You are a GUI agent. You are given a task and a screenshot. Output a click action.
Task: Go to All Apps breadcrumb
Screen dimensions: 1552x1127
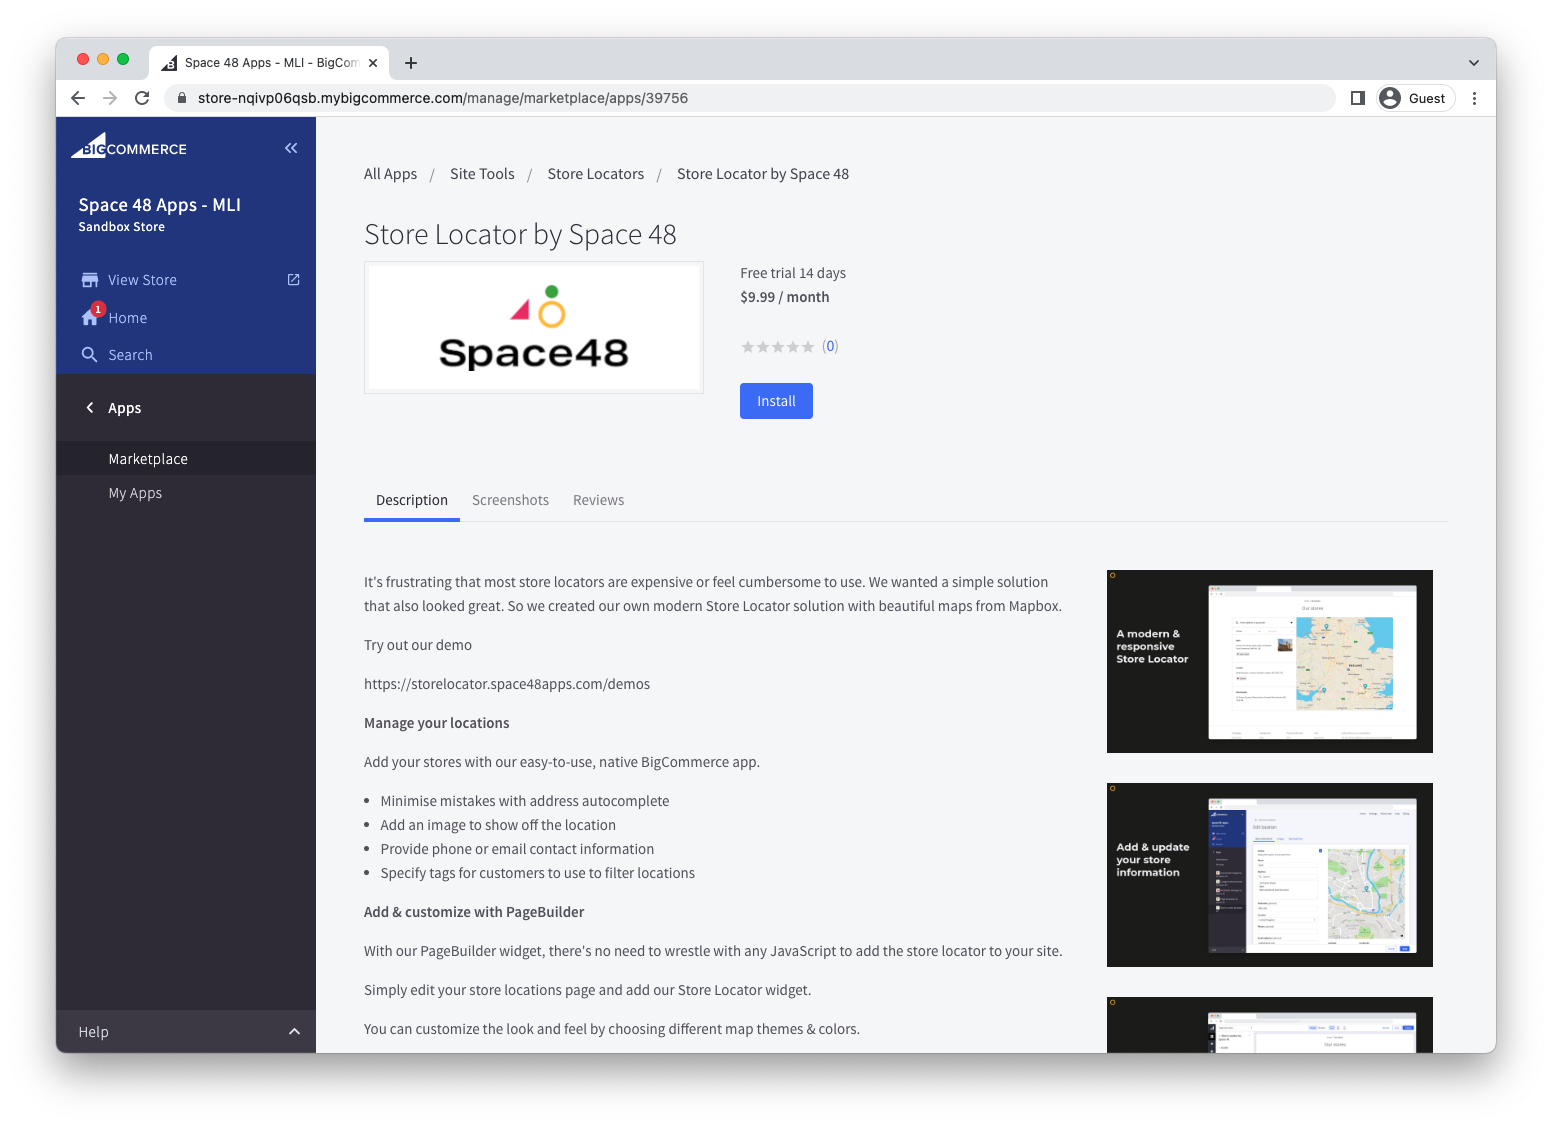click(390, 174)
